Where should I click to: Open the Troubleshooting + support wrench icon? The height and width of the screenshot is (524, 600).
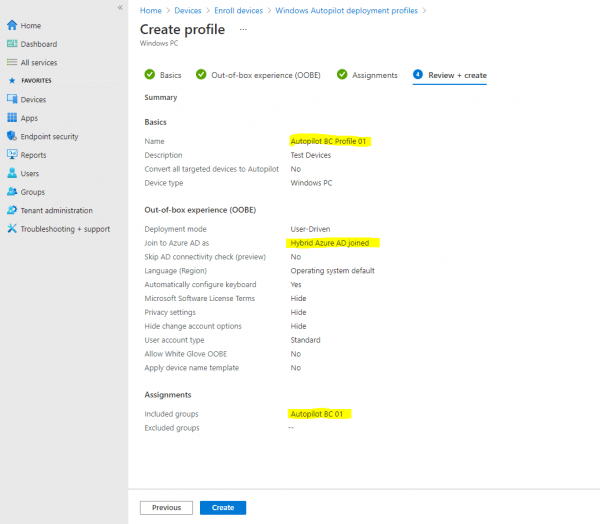12,229
